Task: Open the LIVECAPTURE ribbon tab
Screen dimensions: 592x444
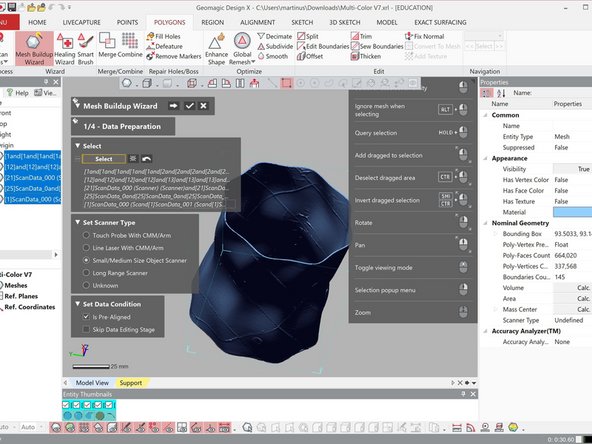Action: [82, 22]
